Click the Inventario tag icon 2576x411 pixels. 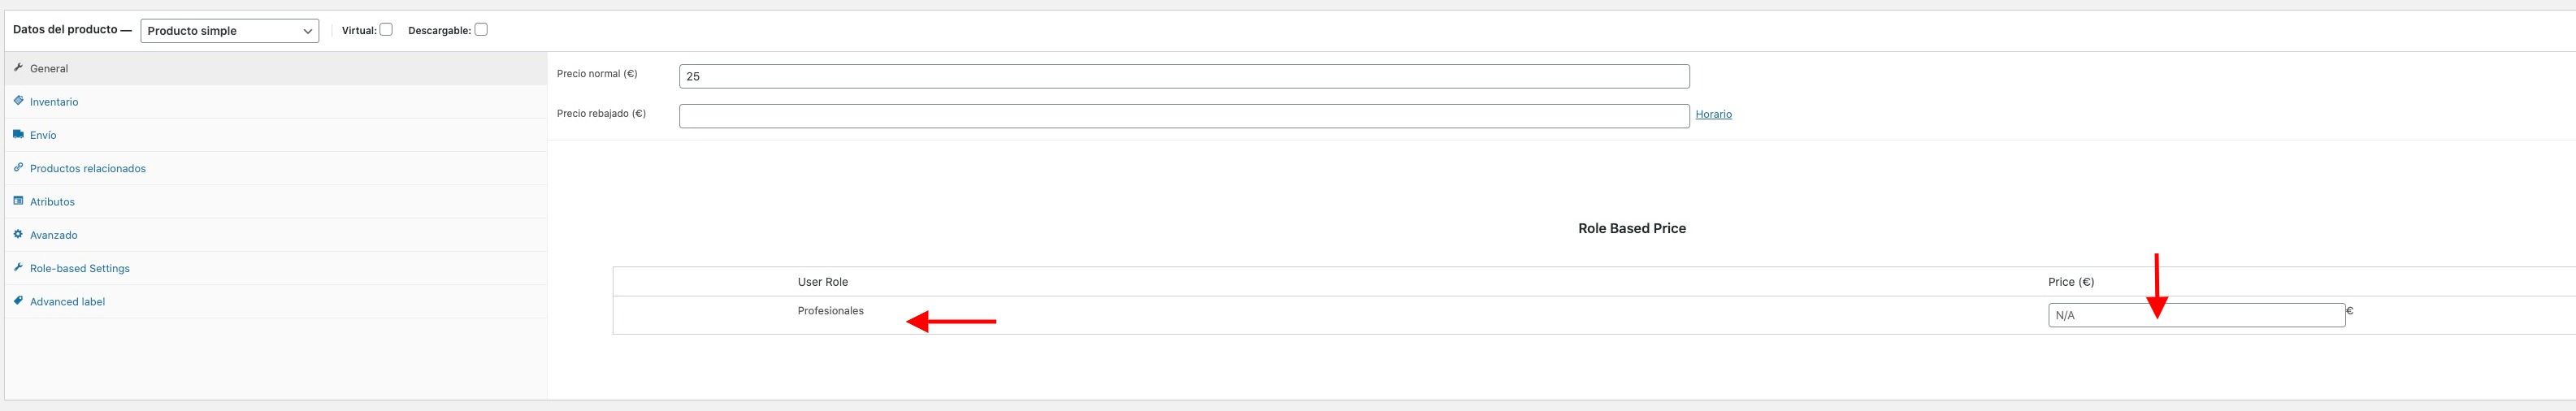(18, 100)
